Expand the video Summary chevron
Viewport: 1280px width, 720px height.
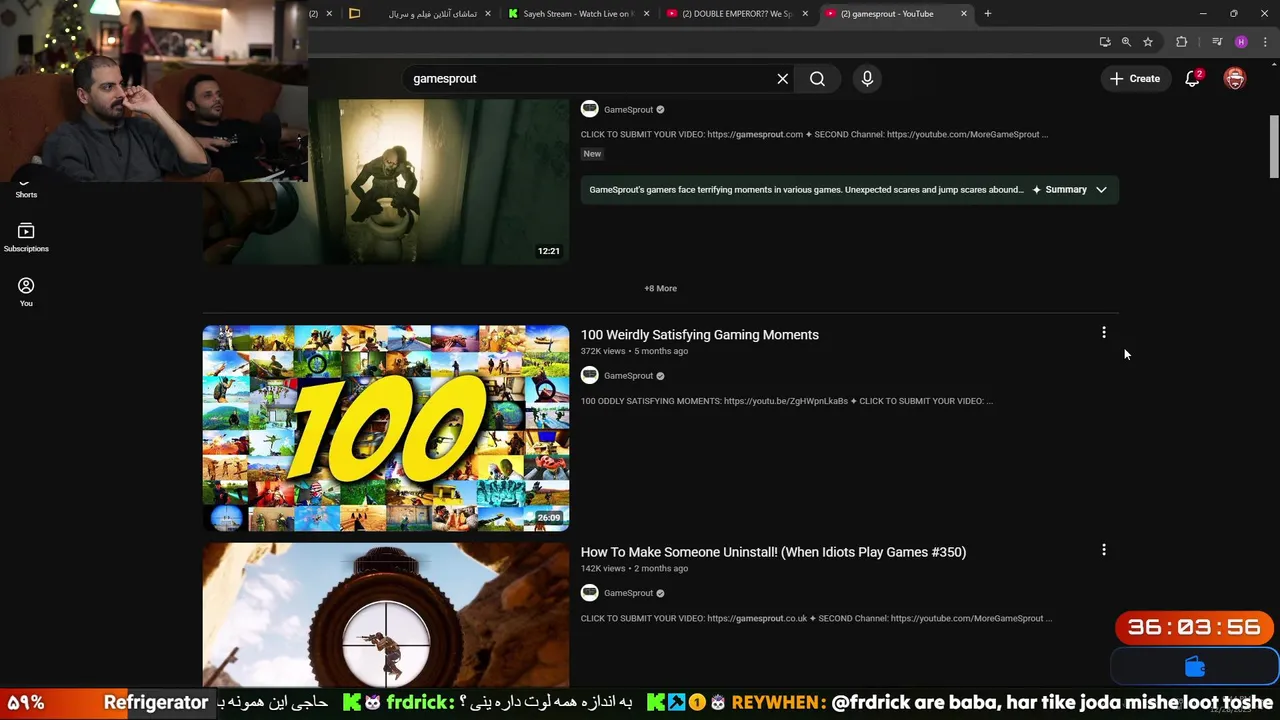(1101, 190)
